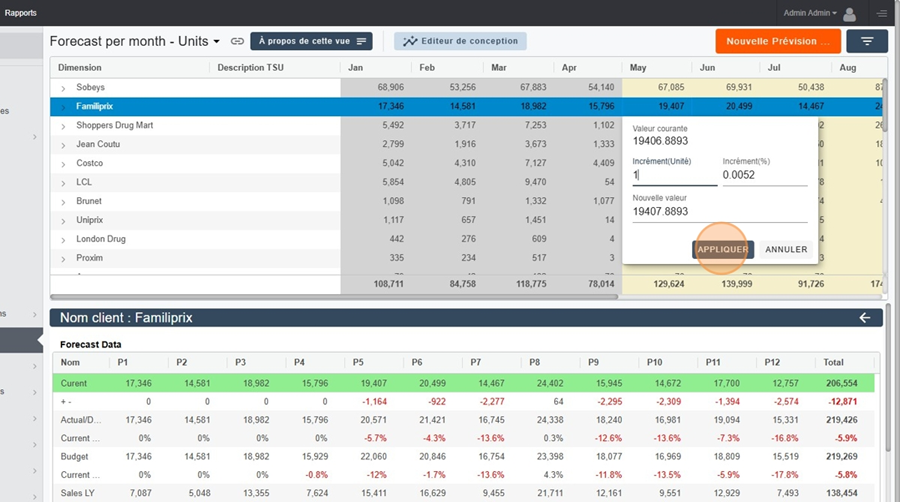Image resolution: width=900 pixels, height=502 pixels.
Task: Click the Dimension column header
Action: coord(80,68)
